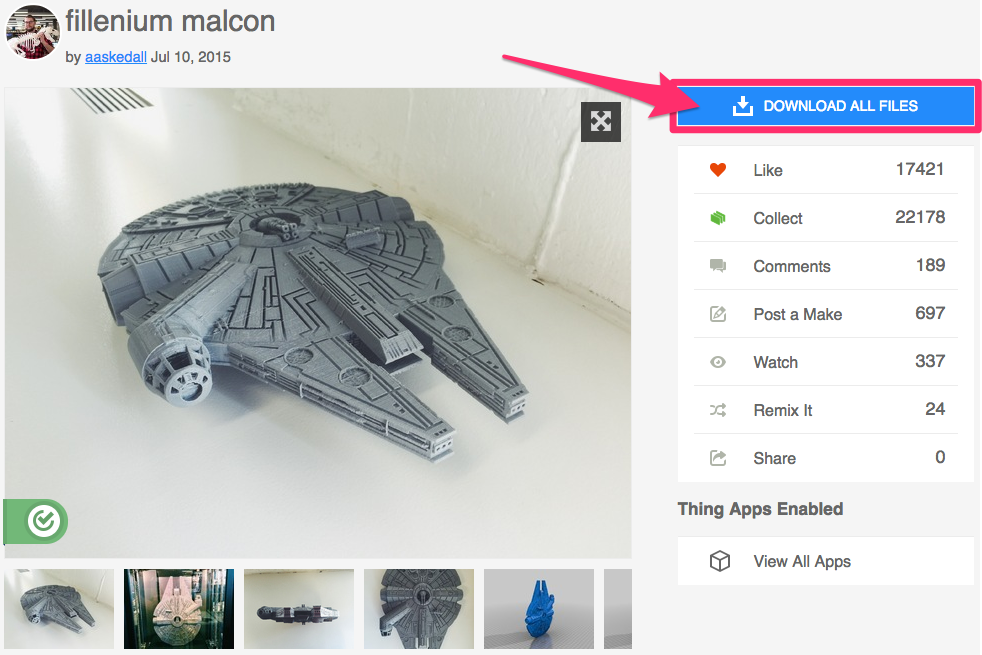The image size is (982, 655).
Task: Select the side-view ship thumbnail
Action: [x=299, y=609]
